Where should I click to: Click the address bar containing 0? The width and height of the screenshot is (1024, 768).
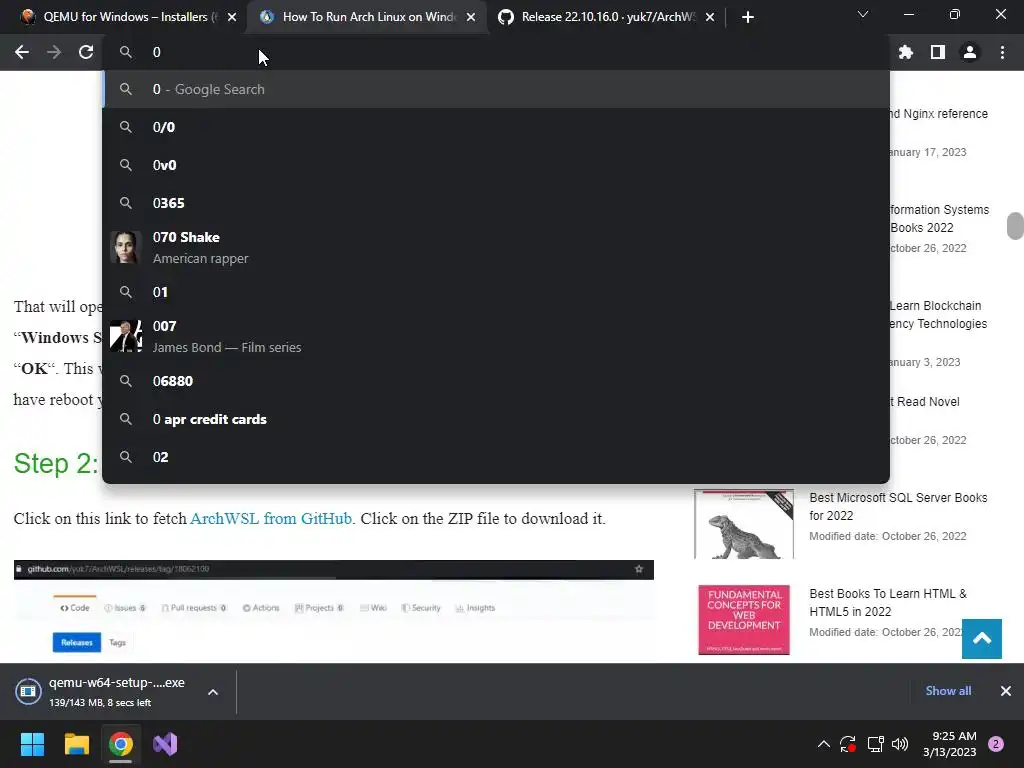click(x=496, y=52)
